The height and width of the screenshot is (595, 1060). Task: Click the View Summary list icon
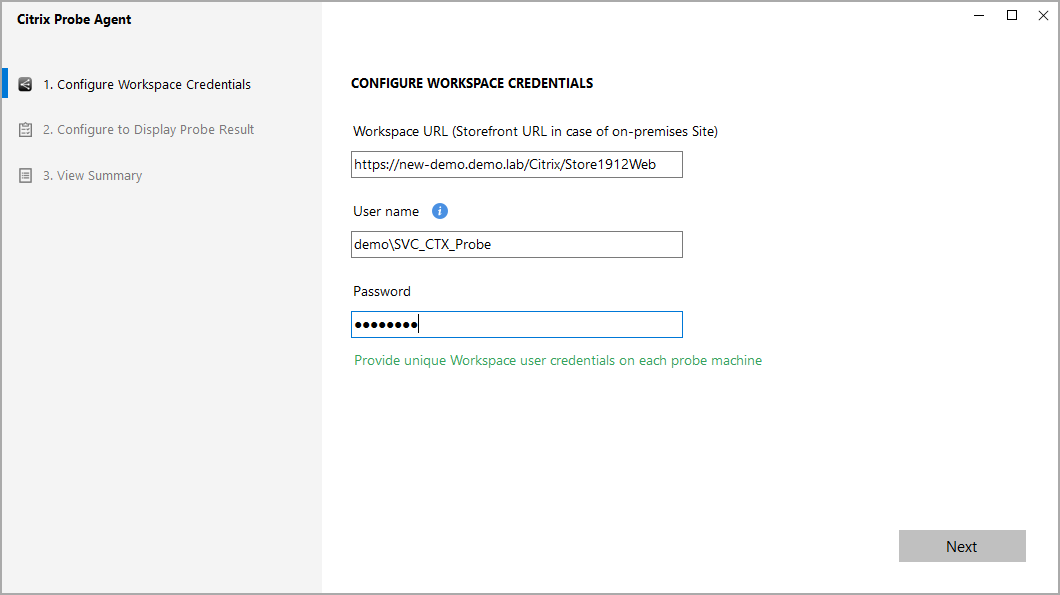[26, 176]
